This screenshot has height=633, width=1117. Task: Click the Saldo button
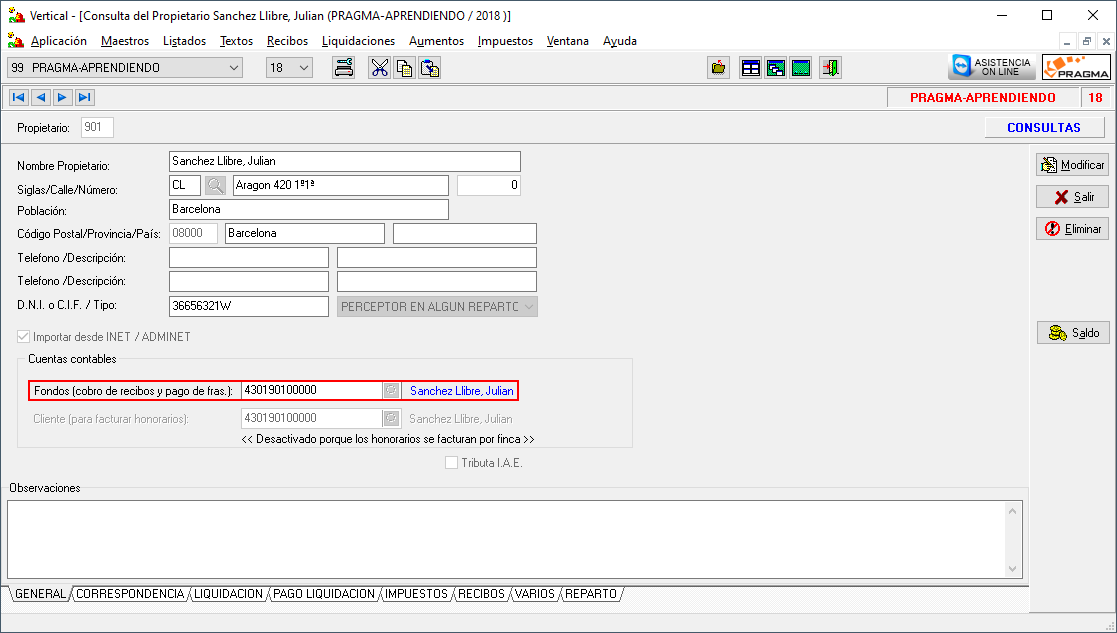(x=1072, y=333)
